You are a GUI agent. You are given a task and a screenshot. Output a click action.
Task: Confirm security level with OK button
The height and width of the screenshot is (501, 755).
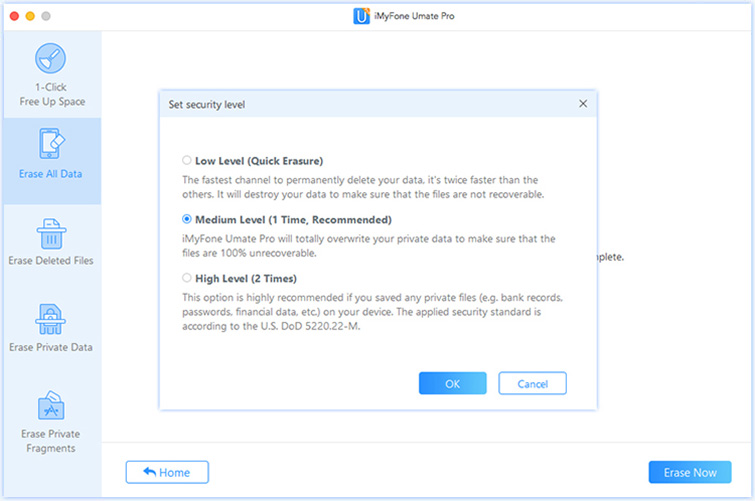tap(453, 383)
